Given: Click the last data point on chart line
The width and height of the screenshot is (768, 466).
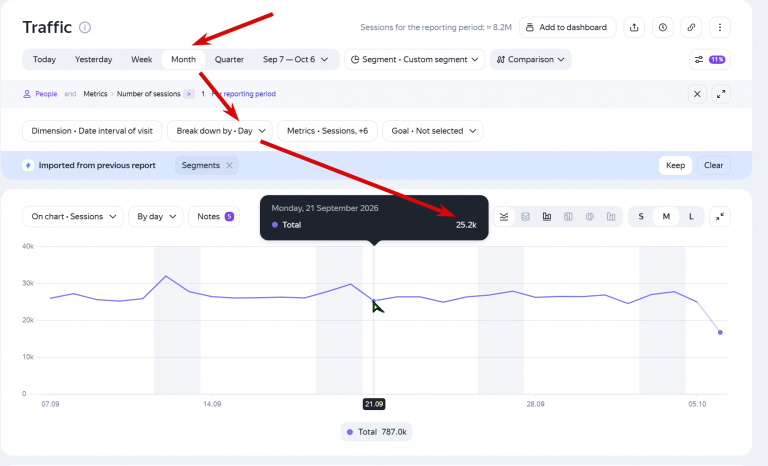Looking at the screenshot, I should click(x=720, y=333).
